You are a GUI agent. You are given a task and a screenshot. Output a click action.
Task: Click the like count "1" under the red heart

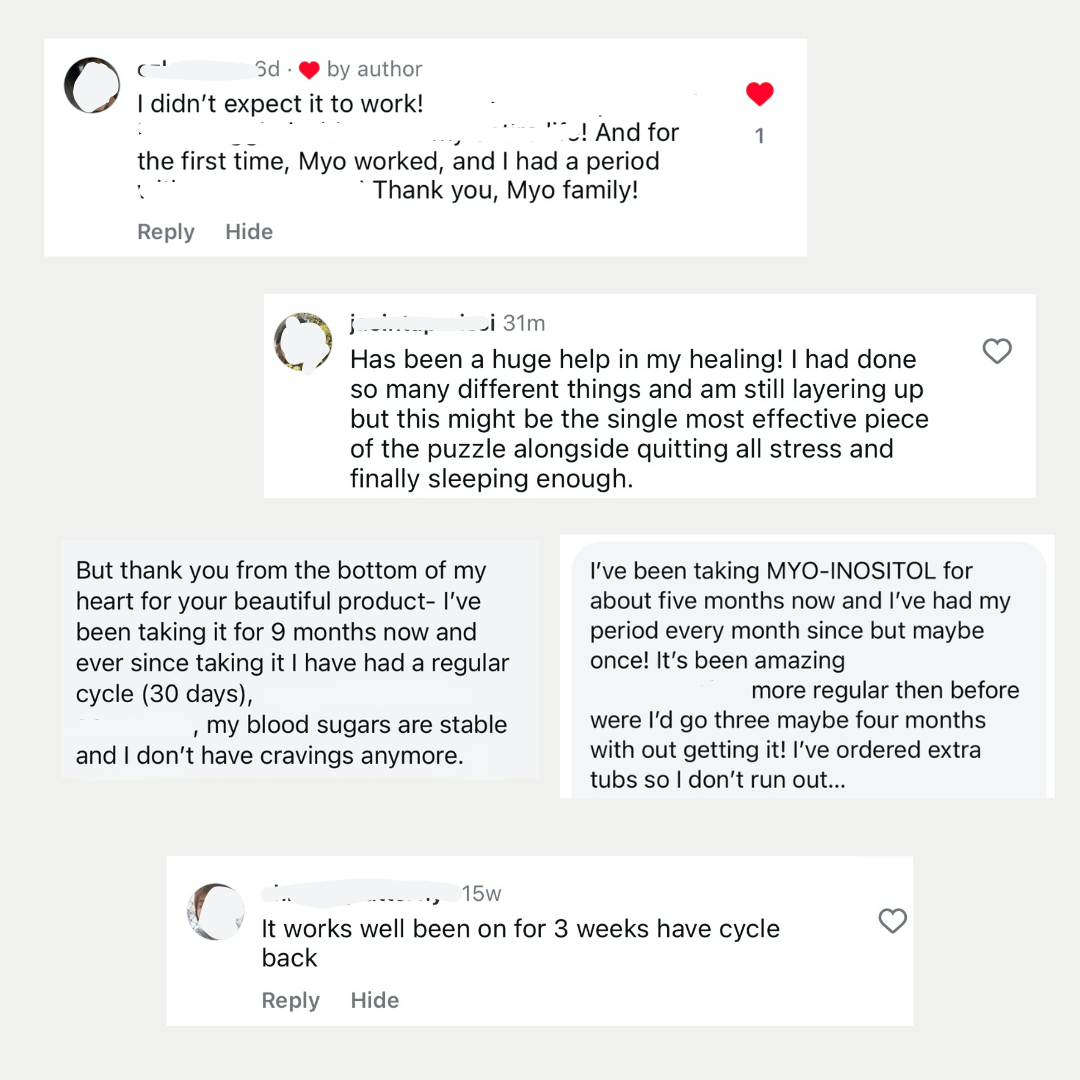760,136
